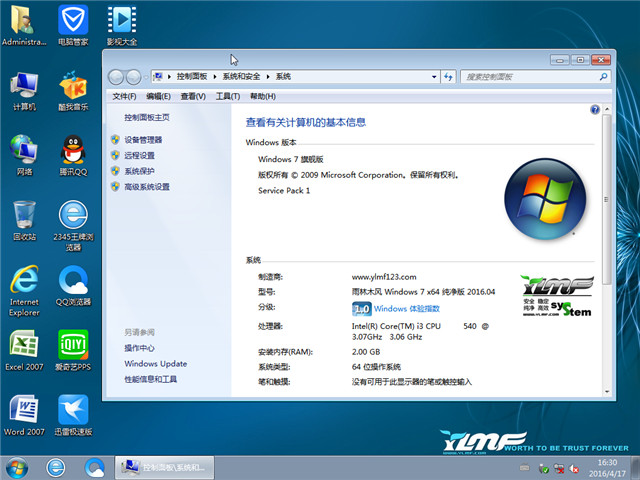The image size is (640, 480).
Task: Expand the arrow after 控制面板 breadcrumb
Action: [x=215, y=77]
